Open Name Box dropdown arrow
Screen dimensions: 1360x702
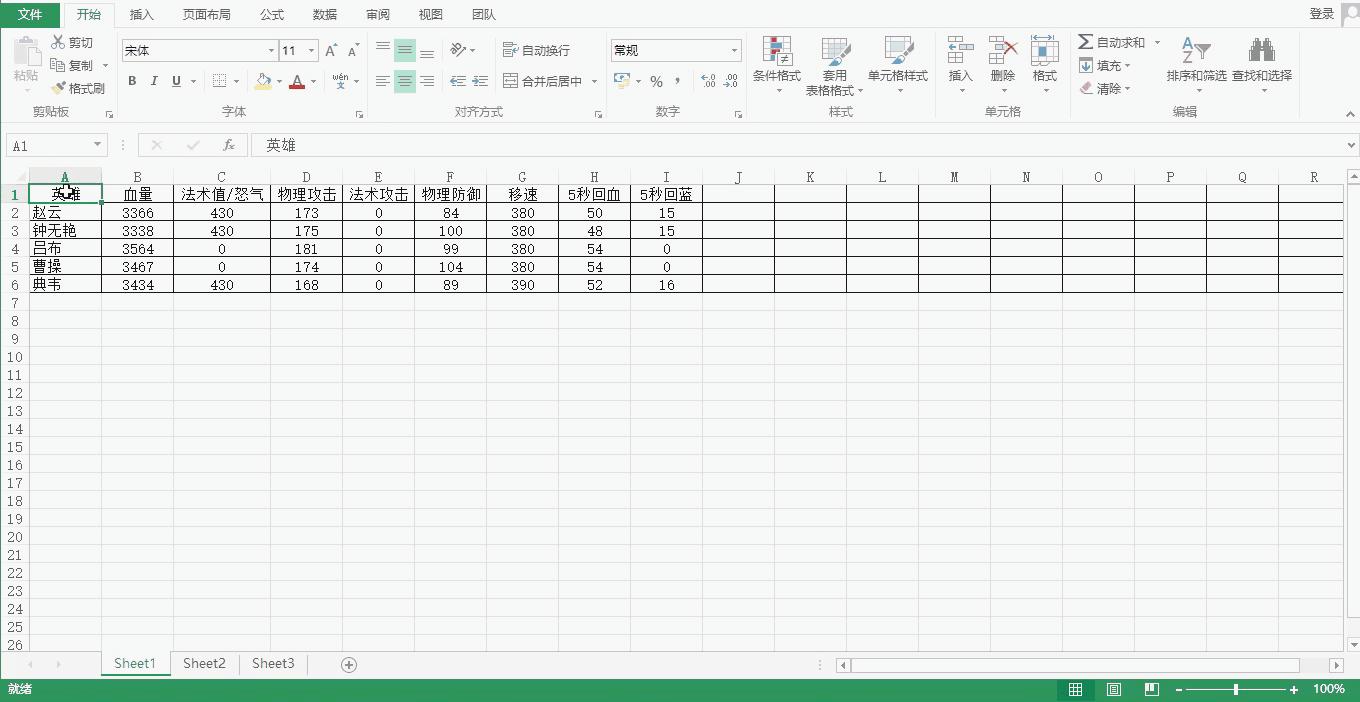pos(97,146)
